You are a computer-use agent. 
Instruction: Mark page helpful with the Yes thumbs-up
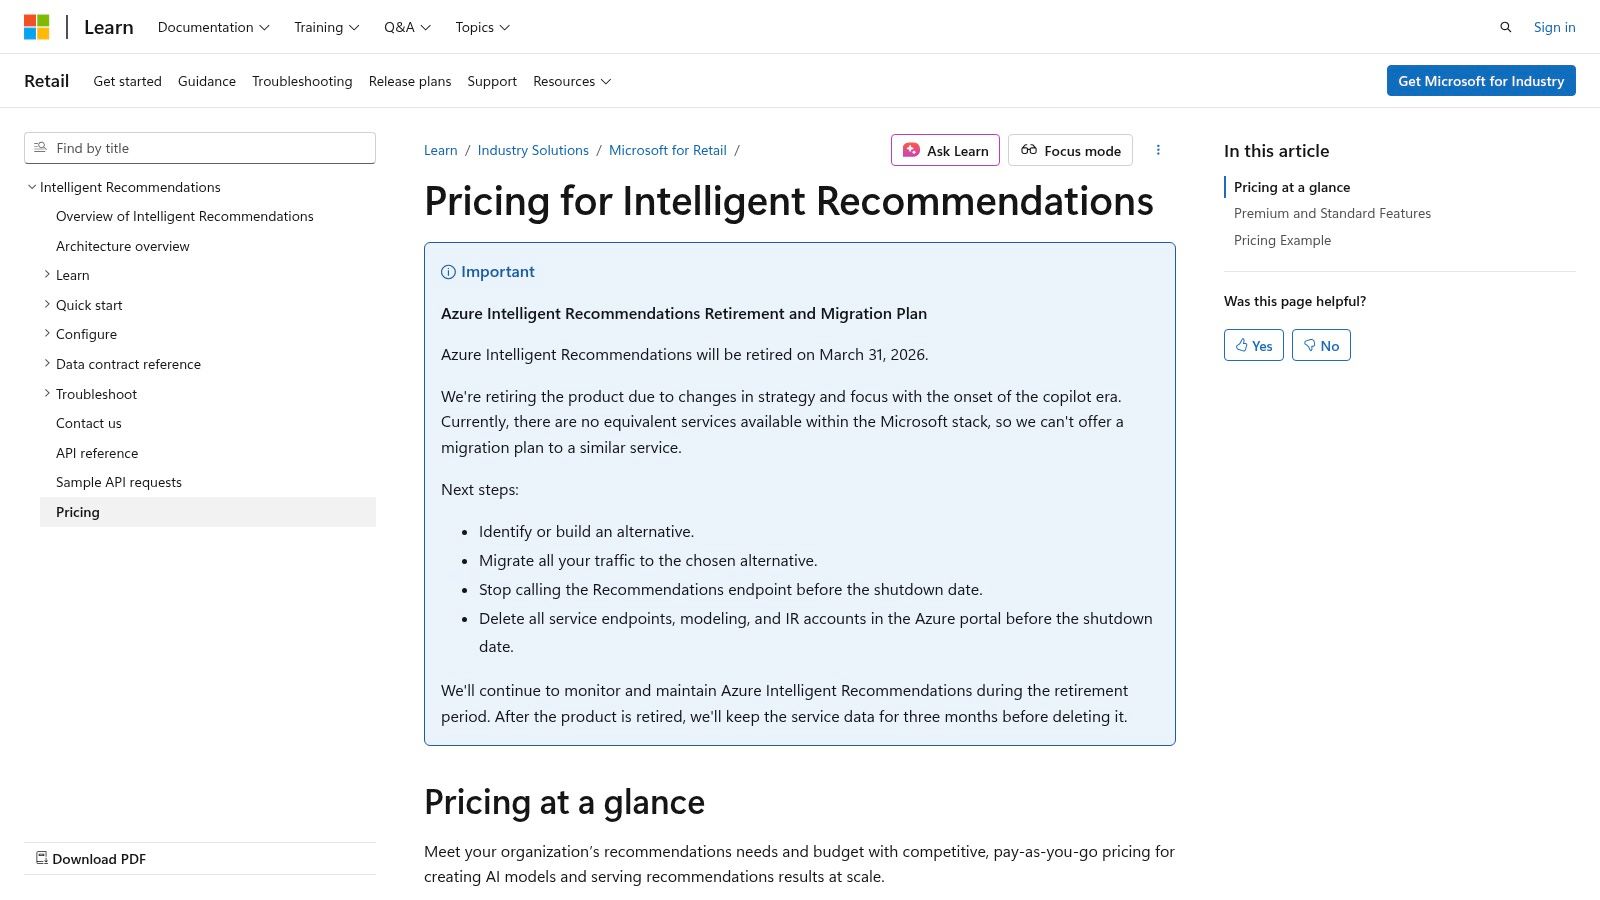1253,345
